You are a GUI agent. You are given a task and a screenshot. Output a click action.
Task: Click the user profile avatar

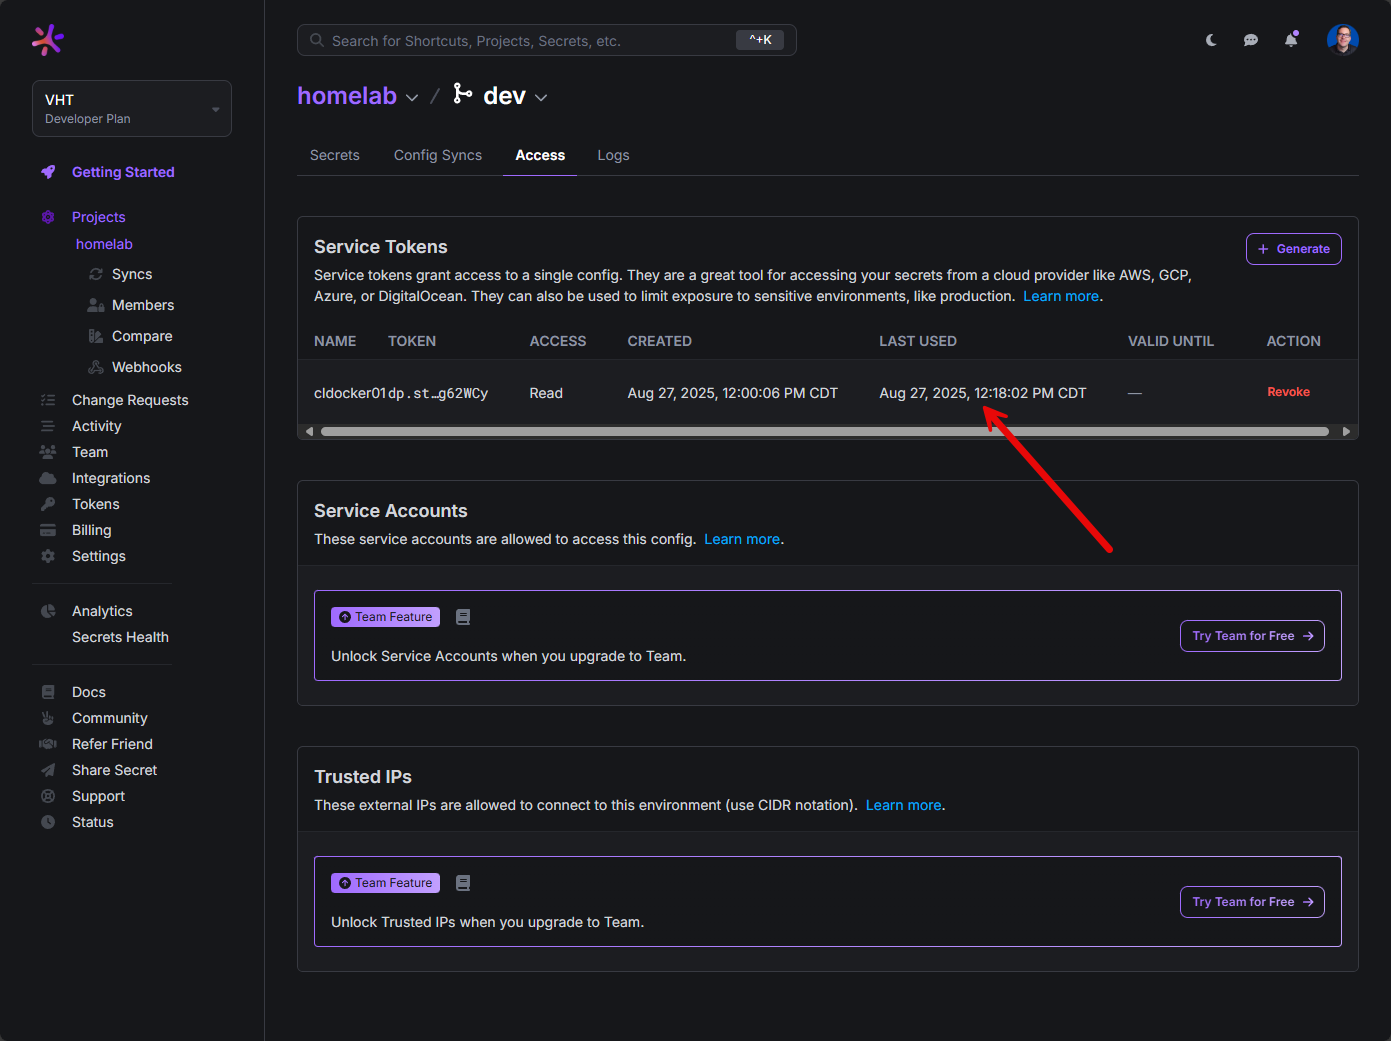[x=1342, y=40]
